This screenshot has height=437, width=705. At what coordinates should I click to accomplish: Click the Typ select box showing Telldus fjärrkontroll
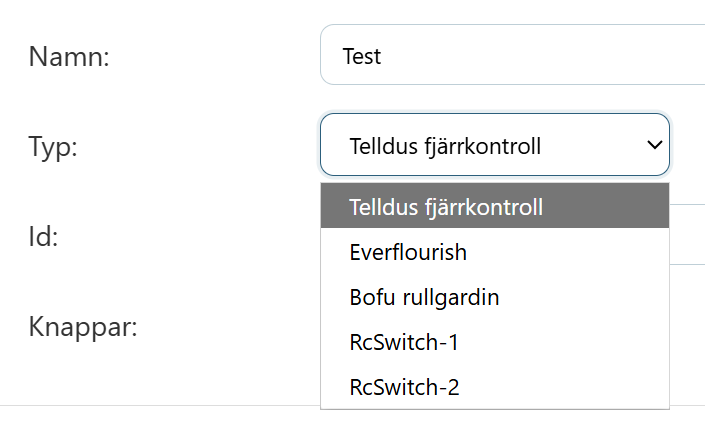click(480, 145)
